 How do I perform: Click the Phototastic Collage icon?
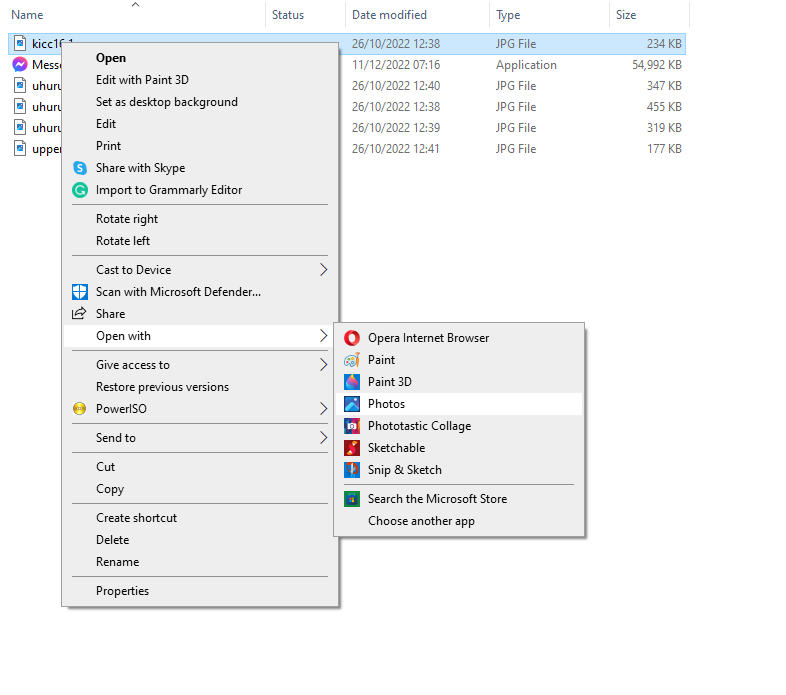[352, 426]
